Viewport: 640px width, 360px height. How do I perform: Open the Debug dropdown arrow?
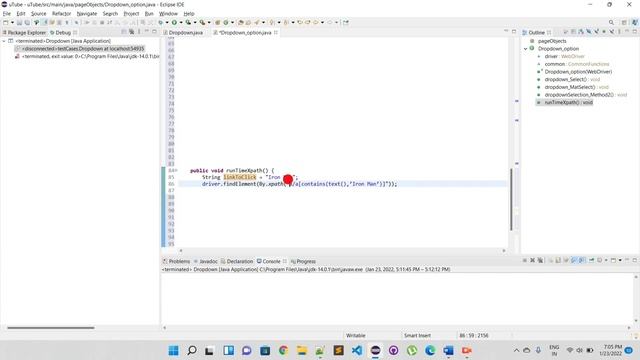[167, 22]
